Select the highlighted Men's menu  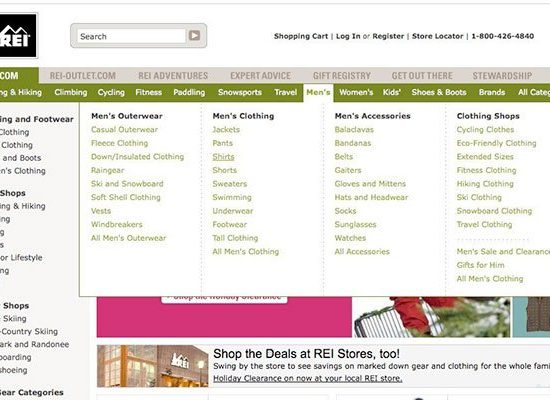pos(318,92)
